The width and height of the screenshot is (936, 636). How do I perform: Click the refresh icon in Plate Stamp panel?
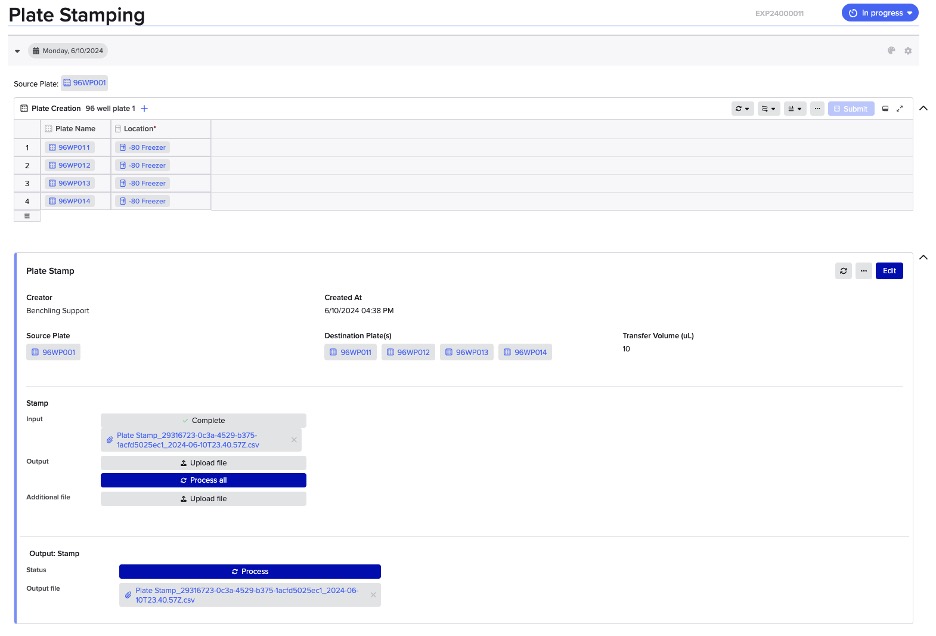[x=843, y=271]
